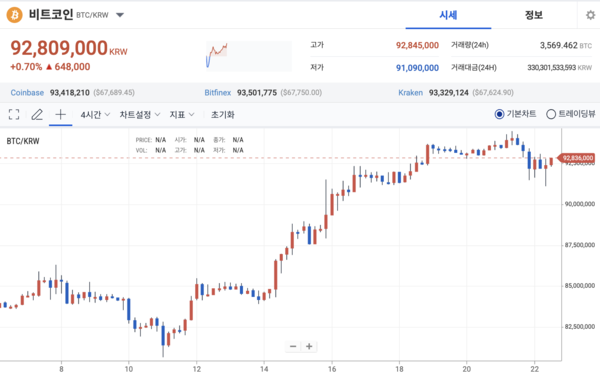Open settings with the gear icon

590,15
